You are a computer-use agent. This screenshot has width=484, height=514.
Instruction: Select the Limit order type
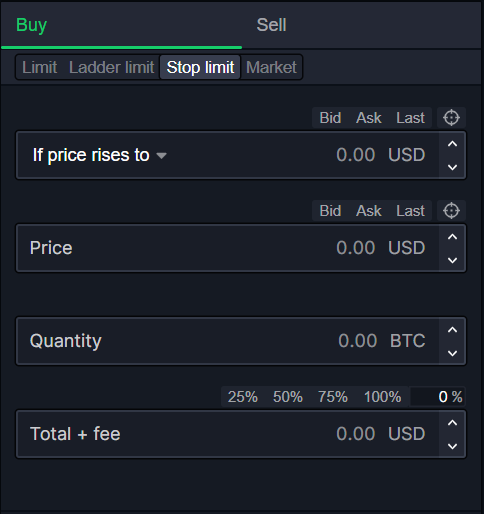coord(39,67)
